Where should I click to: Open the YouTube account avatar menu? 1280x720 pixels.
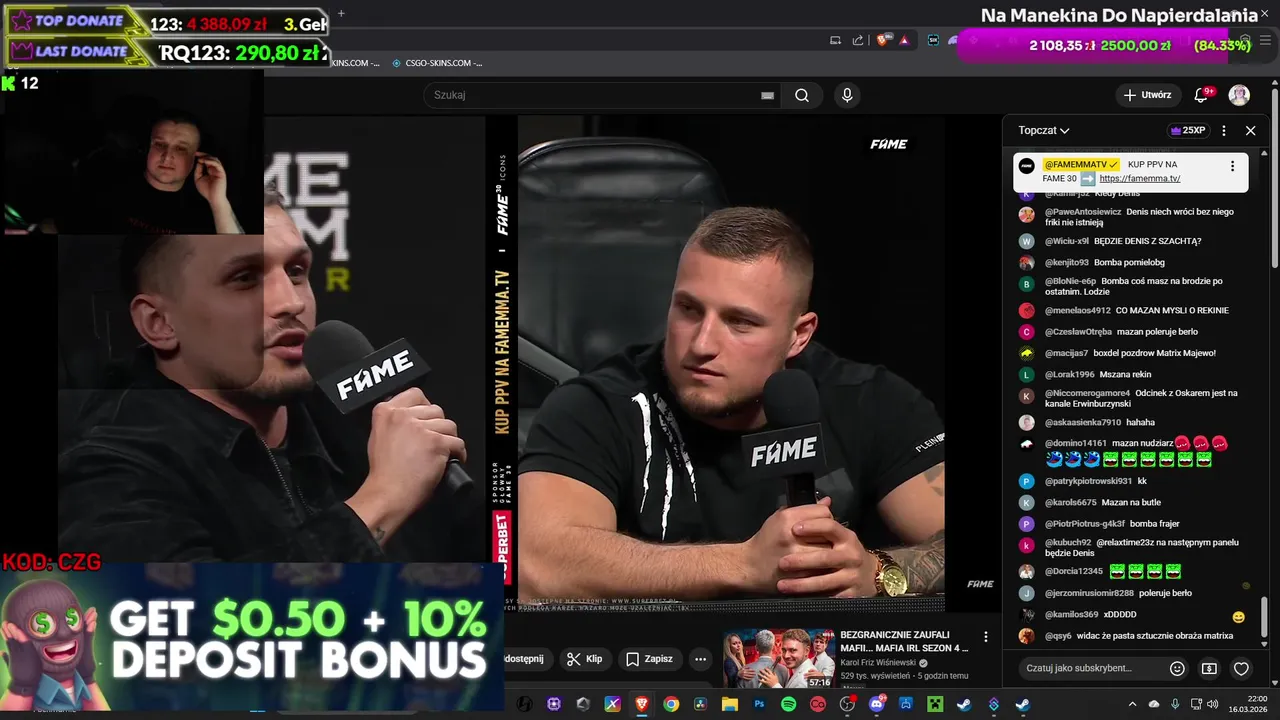(x=1239, y=95)
